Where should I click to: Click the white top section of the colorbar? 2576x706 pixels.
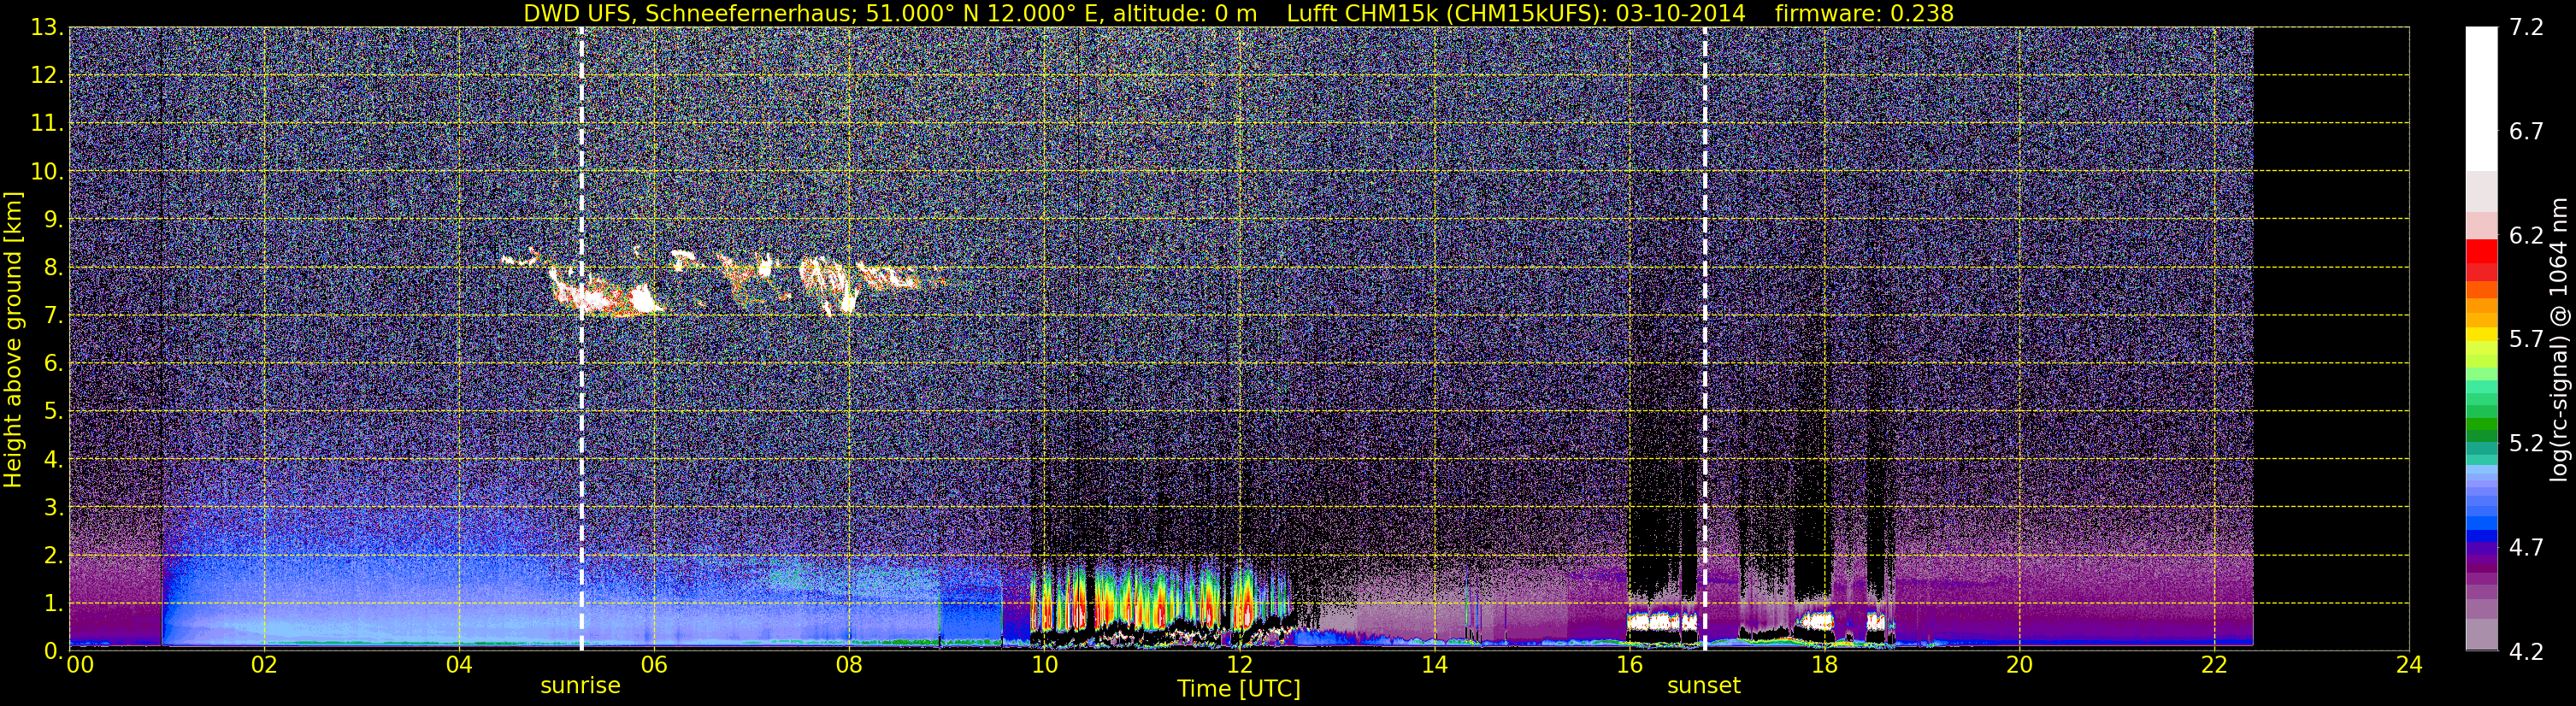tap(2481, 98)
